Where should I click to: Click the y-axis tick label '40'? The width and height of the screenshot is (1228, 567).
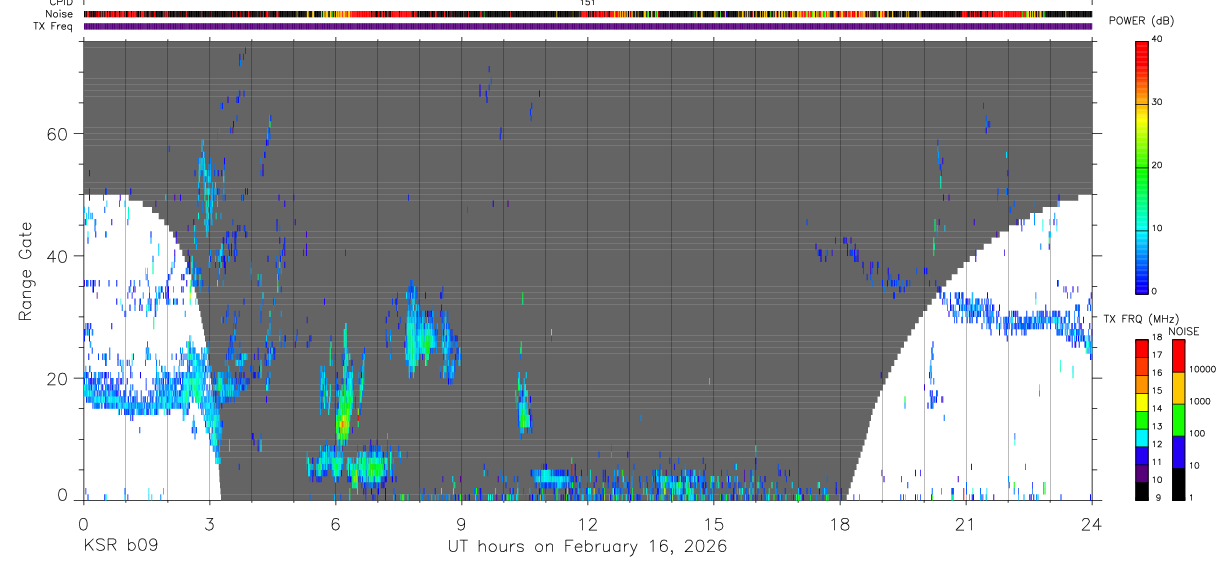59,256
